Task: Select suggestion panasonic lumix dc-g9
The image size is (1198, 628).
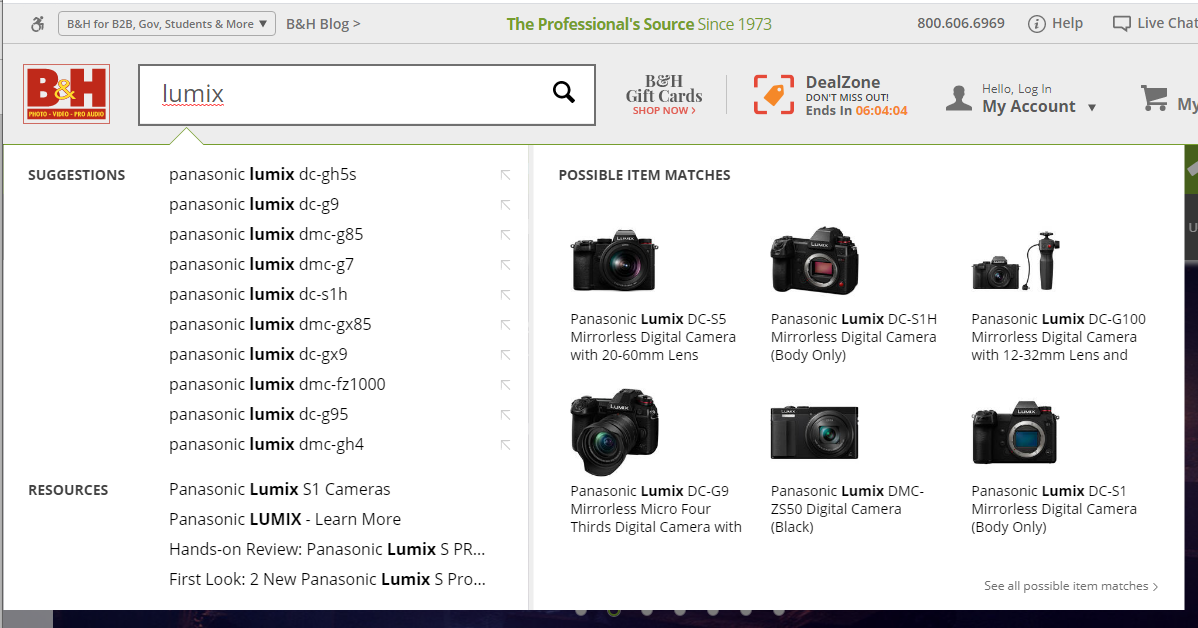Action: 254,204
